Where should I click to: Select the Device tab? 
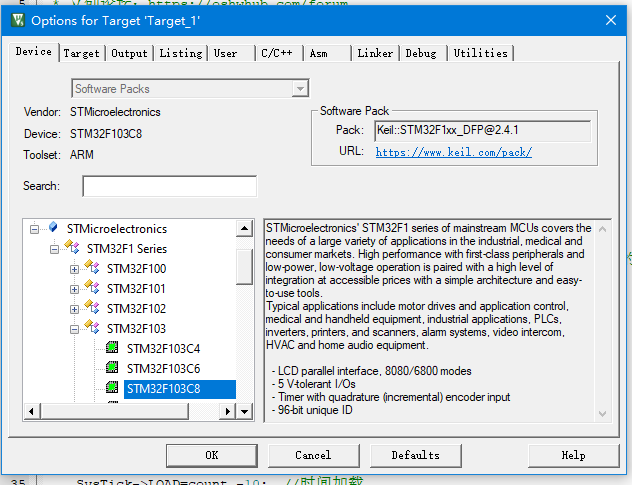click(34, 52)
